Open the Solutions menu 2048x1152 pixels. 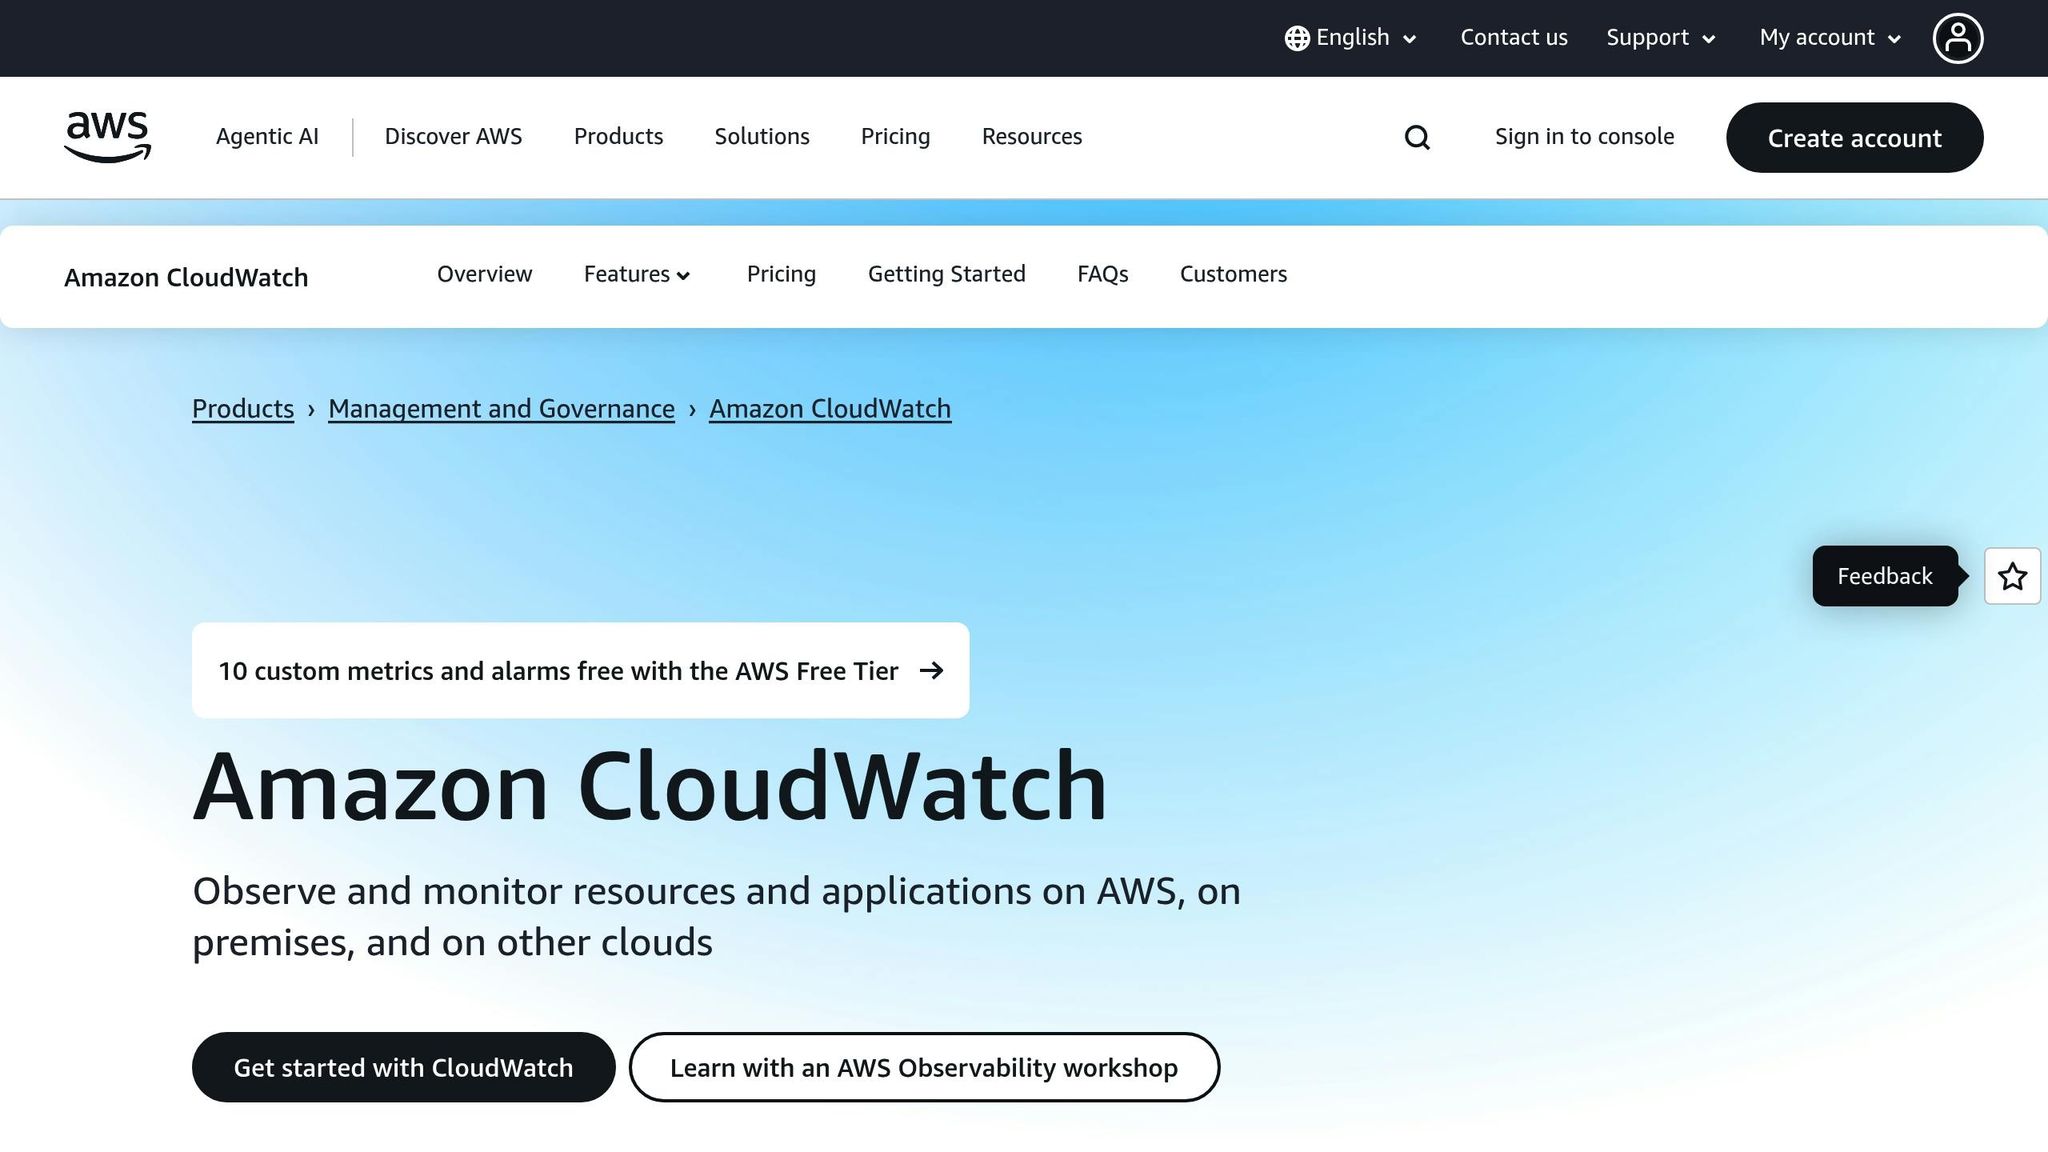(762, 136)
